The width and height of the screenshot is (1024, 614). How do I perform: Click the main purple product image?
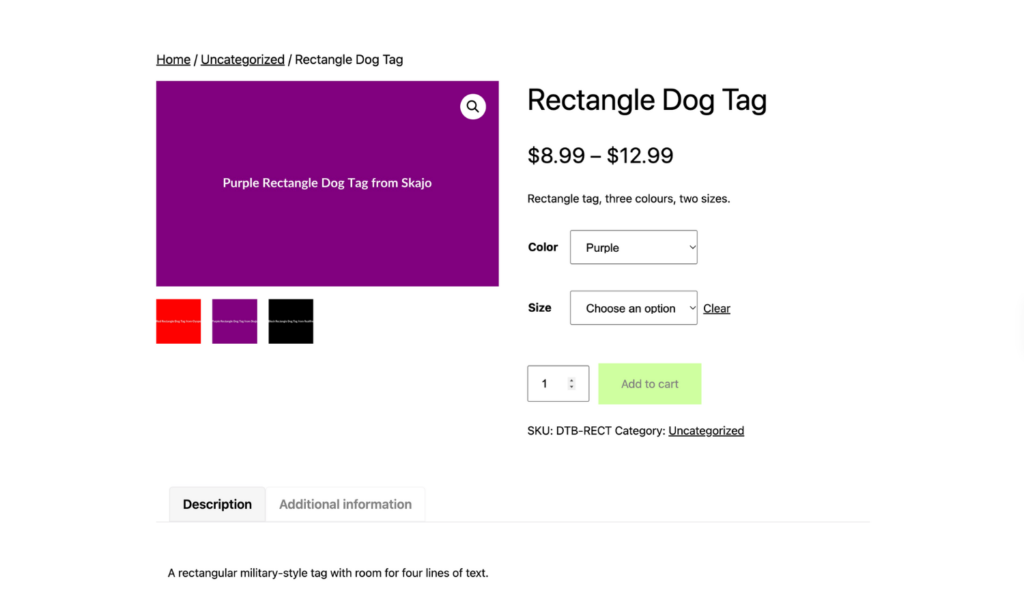pos(327,184)
